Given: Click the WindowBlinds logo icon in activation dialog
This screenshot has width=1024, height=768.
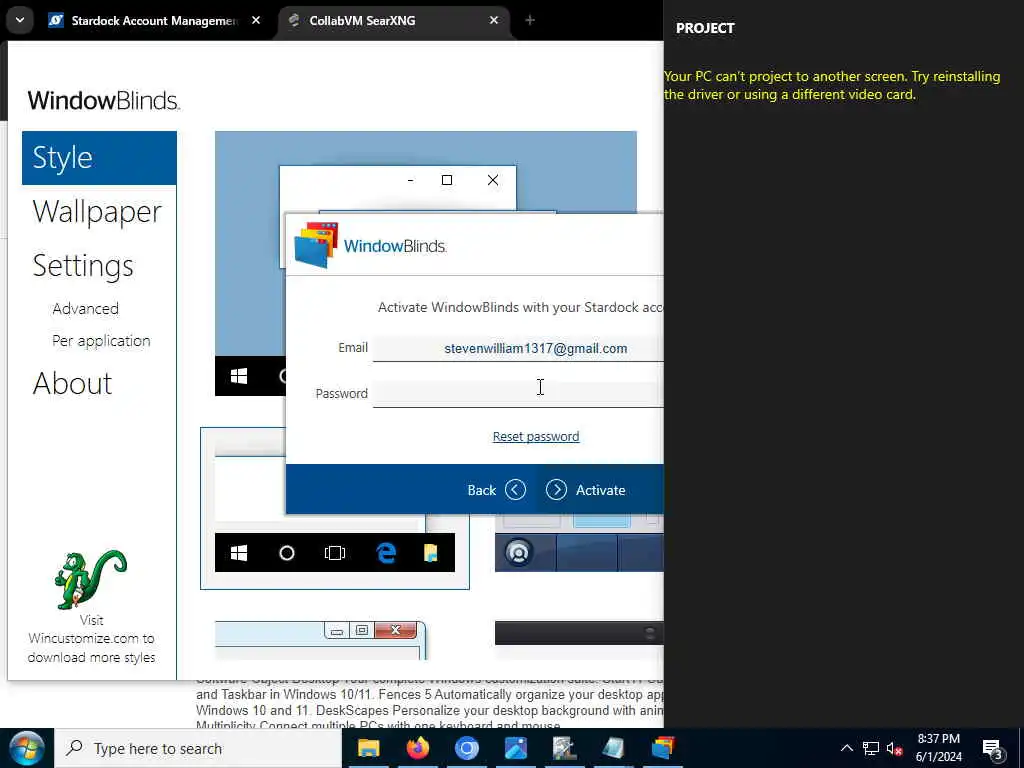Looking at the screenshot, I should [316, 245].
